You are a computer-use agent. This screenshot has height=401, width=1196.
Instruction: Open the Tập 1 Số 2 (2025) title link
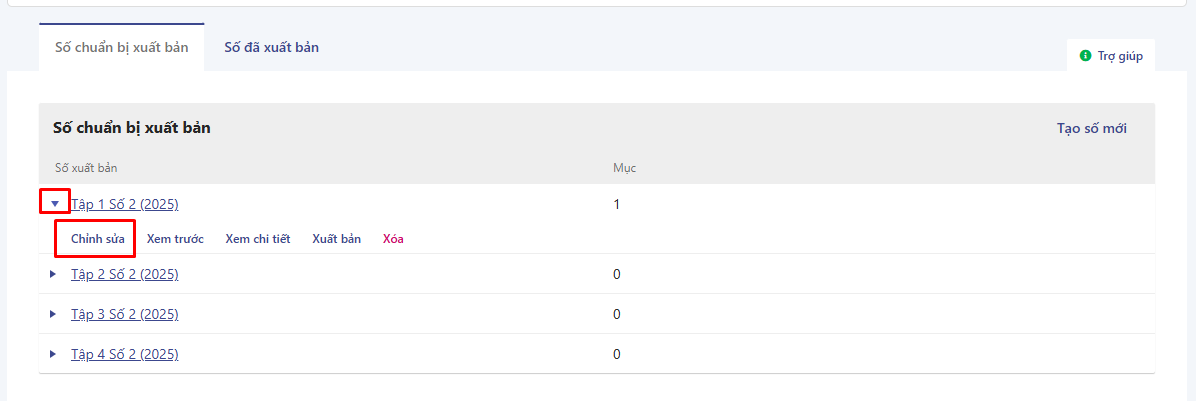(x=125, y=204)
